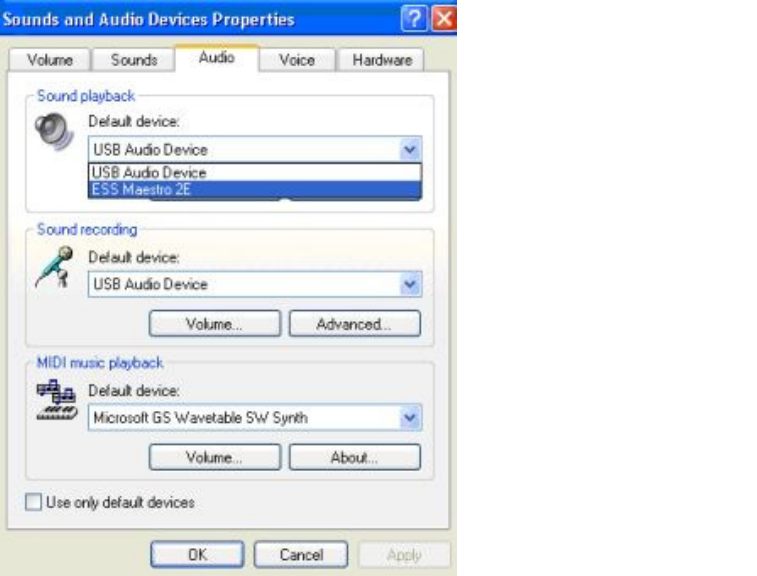Confirm changes with the OK button
Image resolution: width=757 pixels, height=576 pixels.
[x=197, y=554]
